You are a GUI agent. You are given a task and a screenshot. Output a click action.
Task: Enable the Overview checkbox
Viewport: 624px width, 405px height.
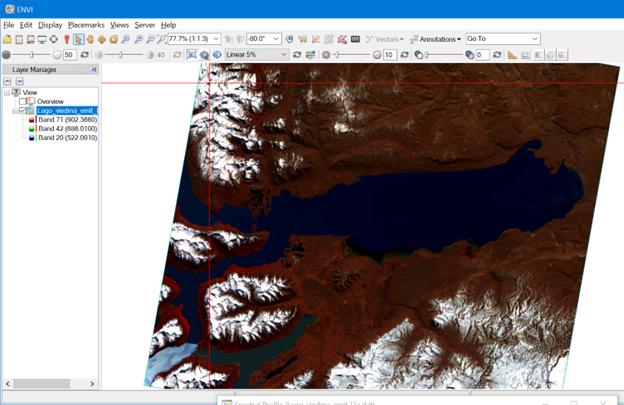click(22, 101)
